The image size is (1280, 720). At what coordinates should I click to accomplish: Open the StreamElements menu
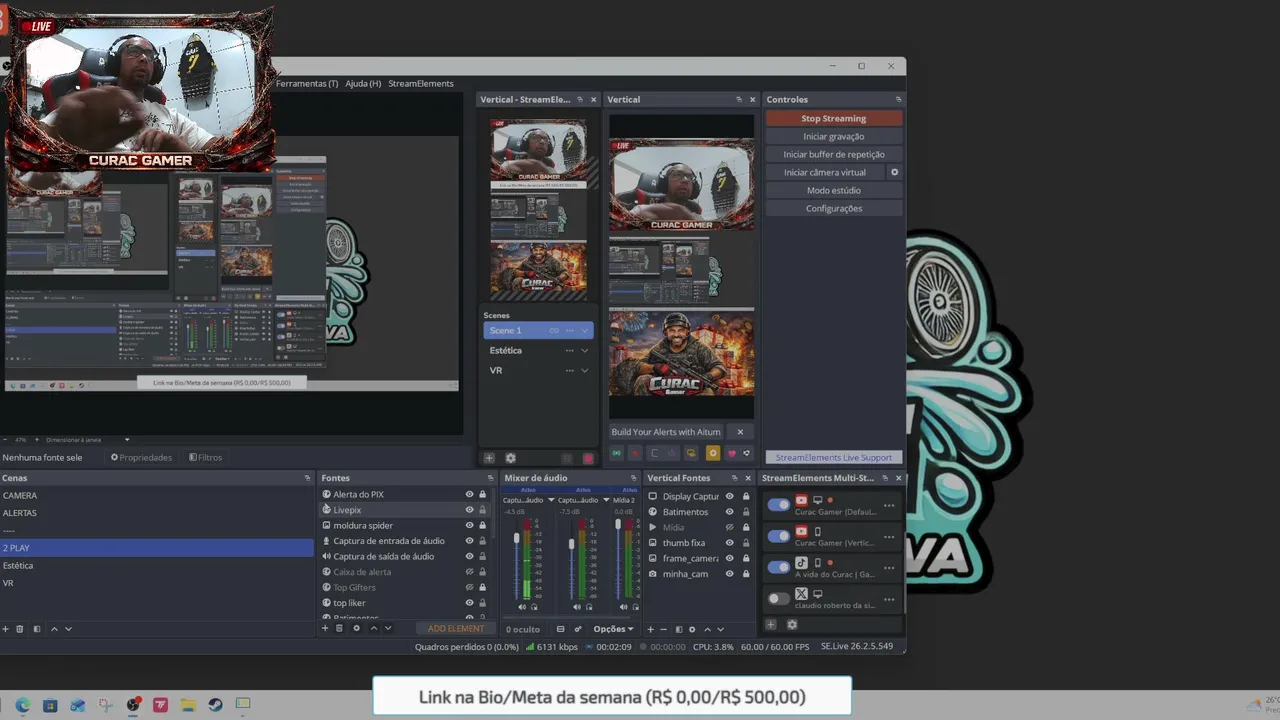(x=421, y=83)
